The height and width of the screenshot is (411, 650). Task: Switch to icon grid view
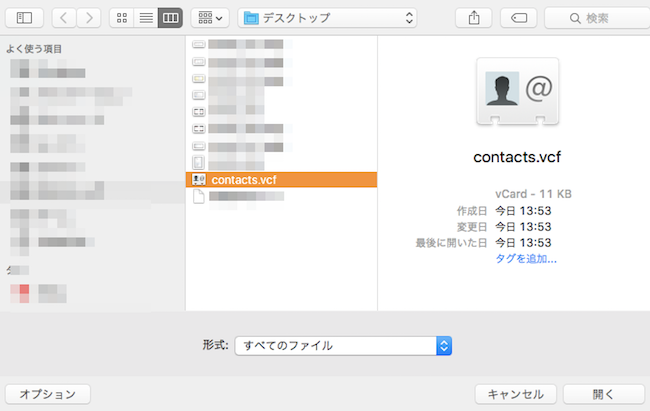(x=122, y=18)
